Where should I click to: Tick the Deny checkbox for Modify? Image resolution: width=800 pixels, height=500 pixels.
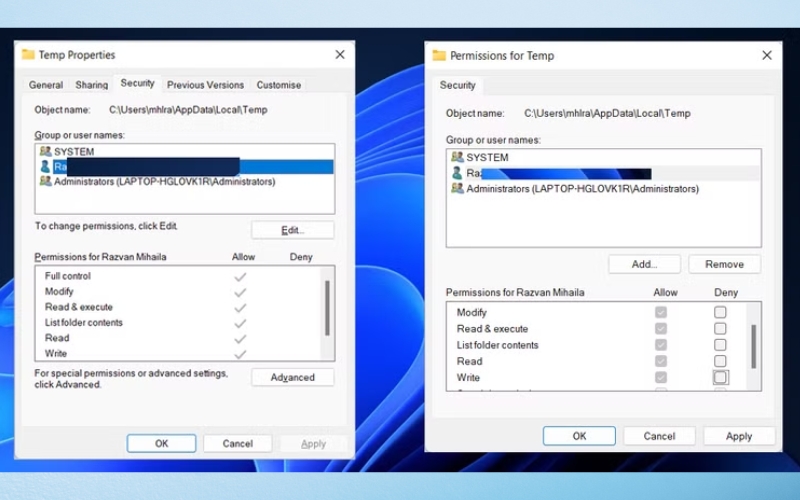point(720,313)
